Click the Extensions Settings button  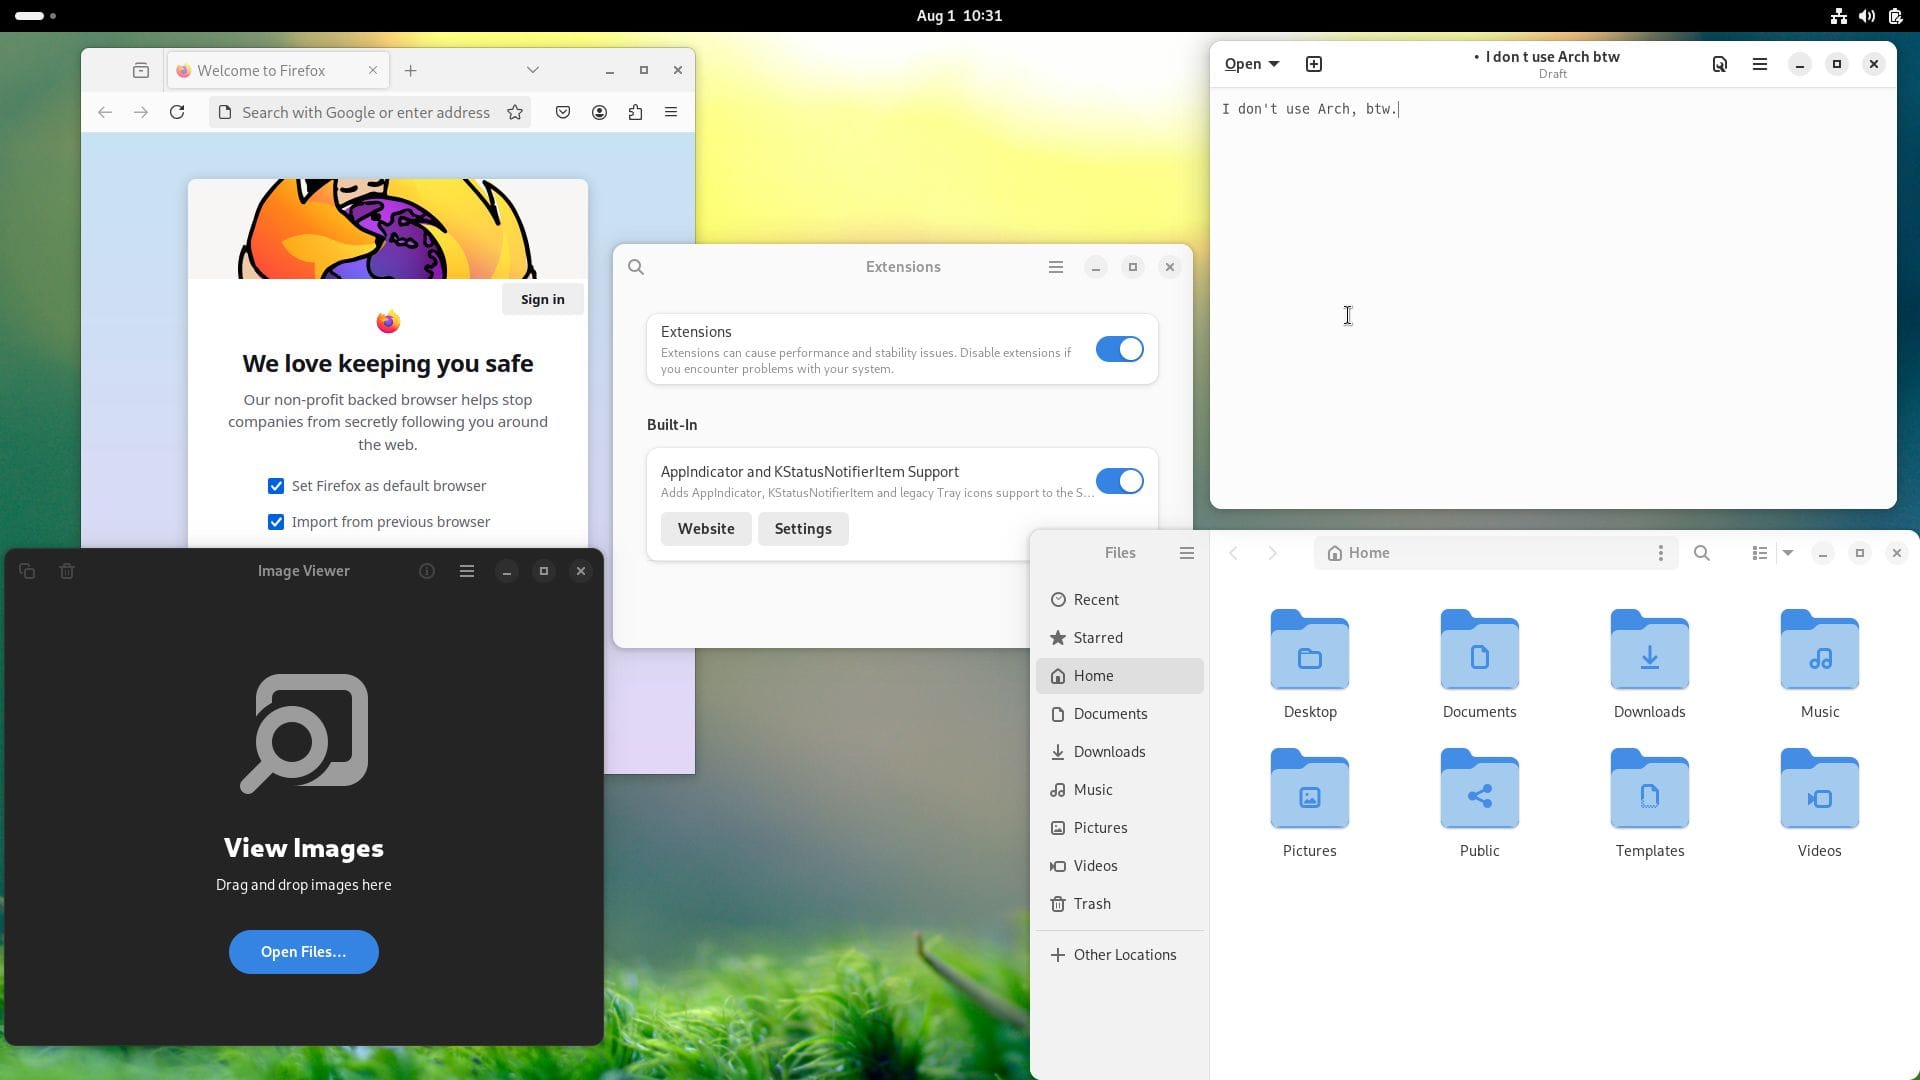pyautogui.click(x=803, y=527)
